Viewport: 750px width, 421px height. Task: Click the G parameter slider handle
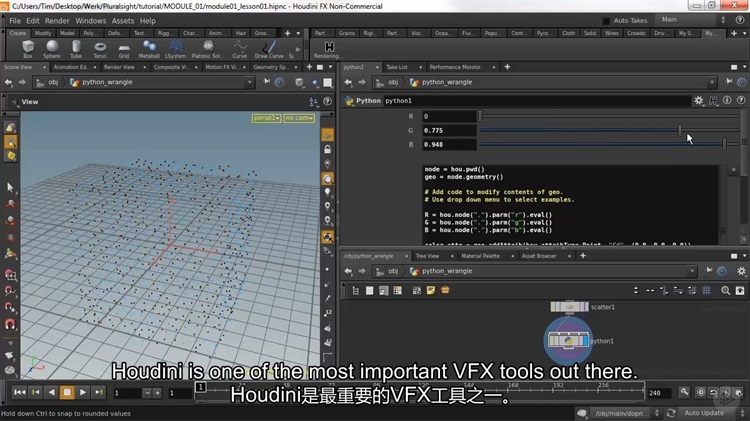[x=680, y=130]
